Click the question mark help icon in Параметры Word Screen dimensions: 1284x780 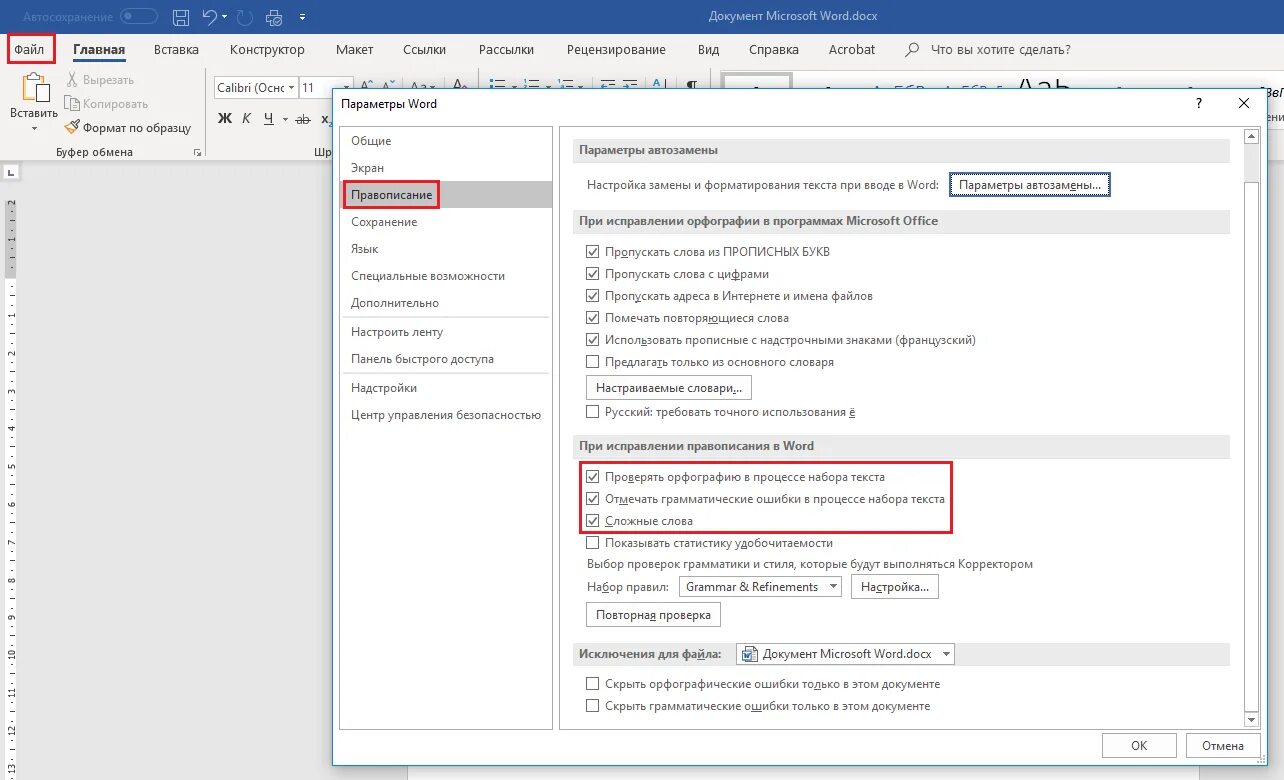click(x=1198, y=103)
